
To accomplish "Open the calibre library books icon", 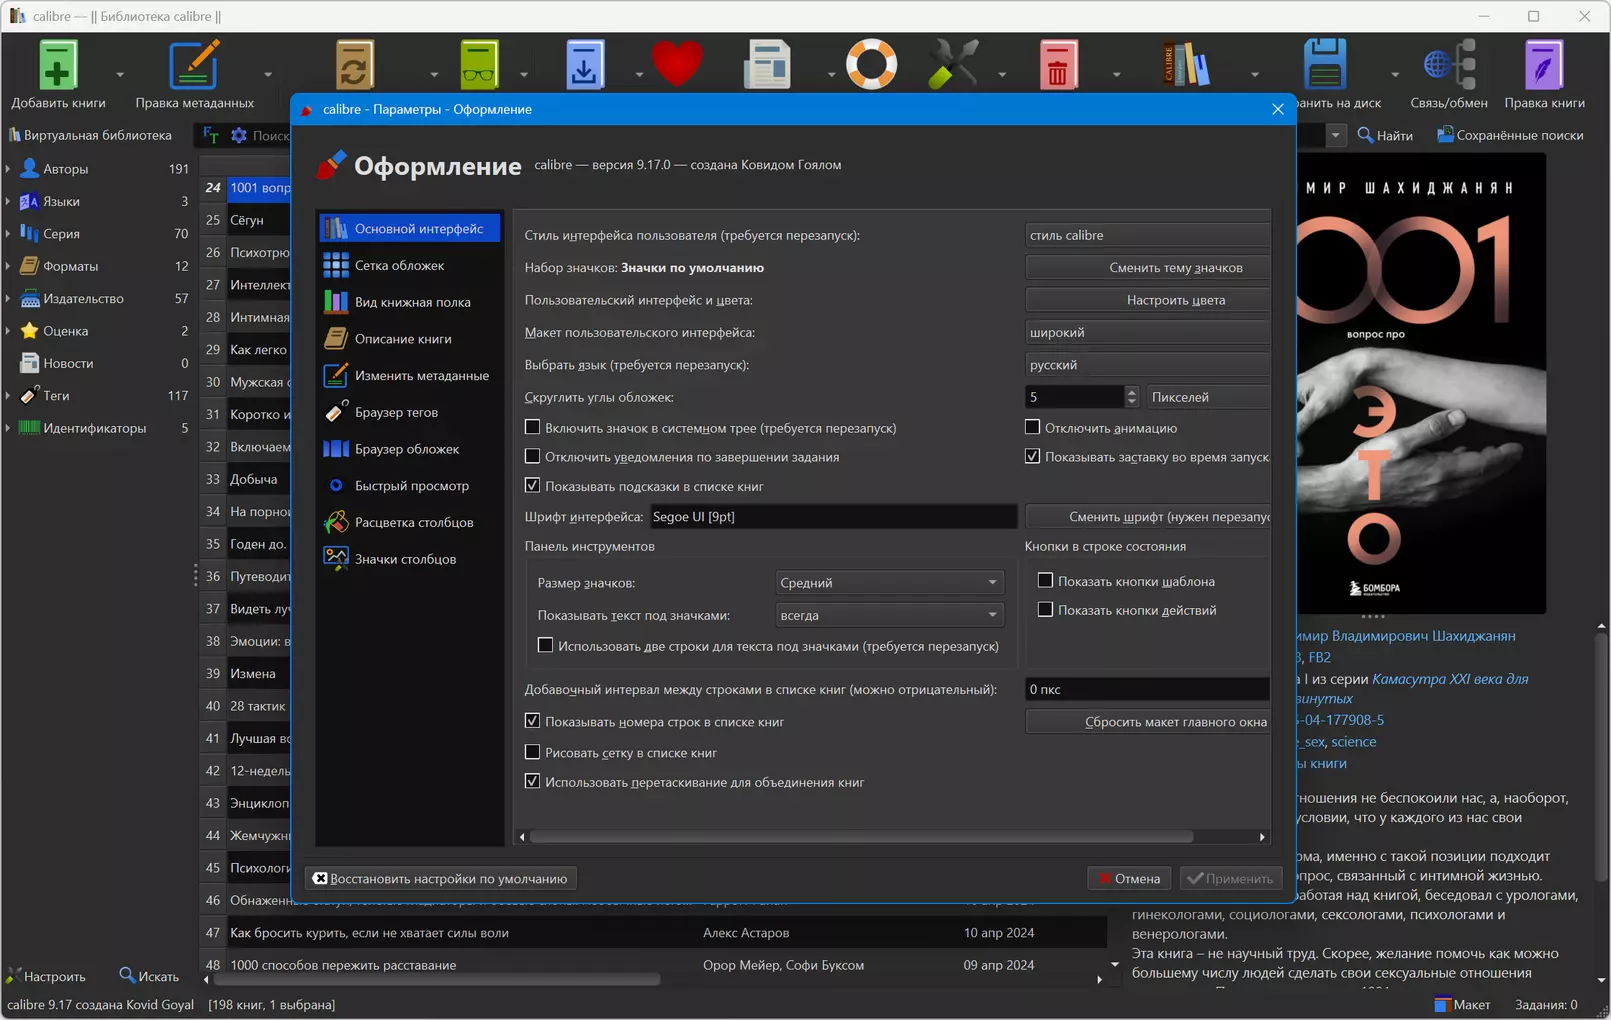I will [1186, 65].
